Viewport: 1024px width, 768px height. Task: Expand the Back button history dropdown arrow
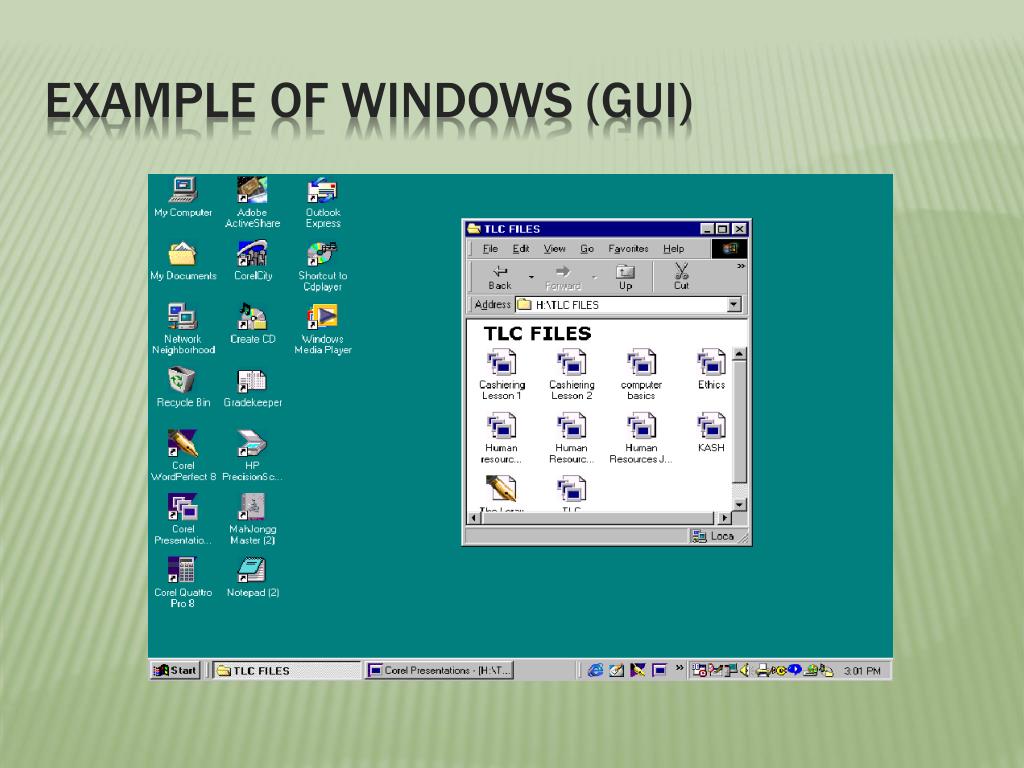[x=531, y=277]
